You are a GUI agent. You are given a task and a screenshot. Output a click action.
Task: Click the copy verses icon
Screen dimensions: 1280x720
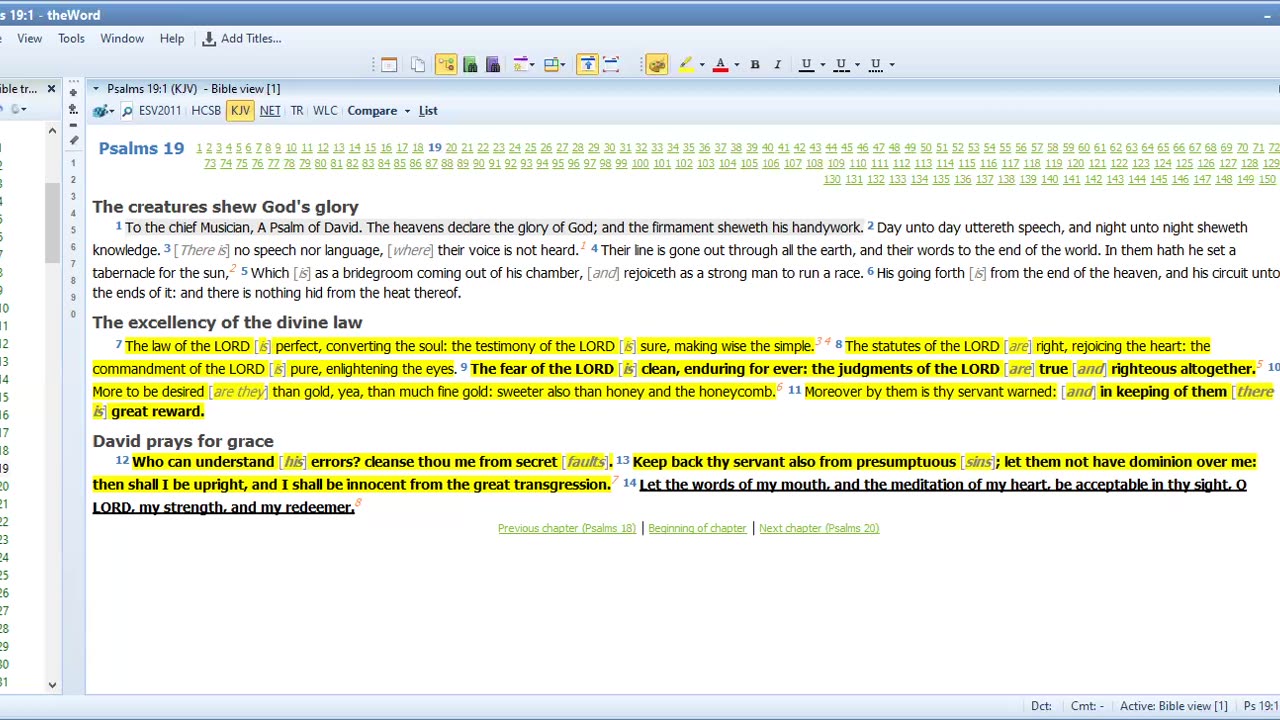click(418, 64)
